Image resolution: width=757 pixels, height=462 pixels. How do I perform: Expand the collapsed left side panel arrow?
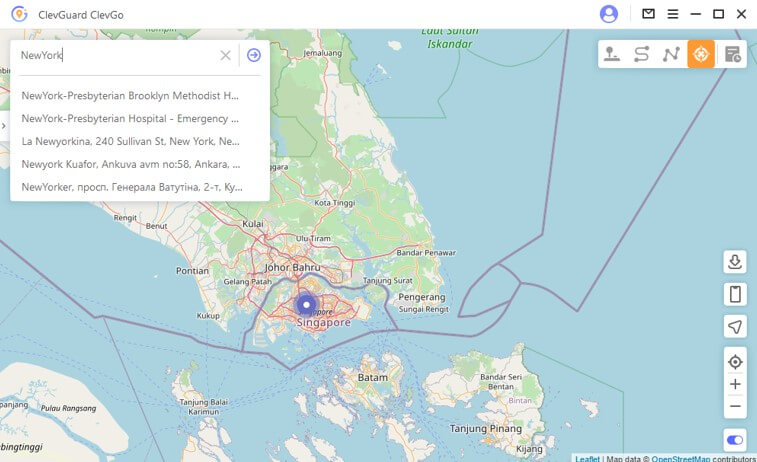(x=4, y=126)
